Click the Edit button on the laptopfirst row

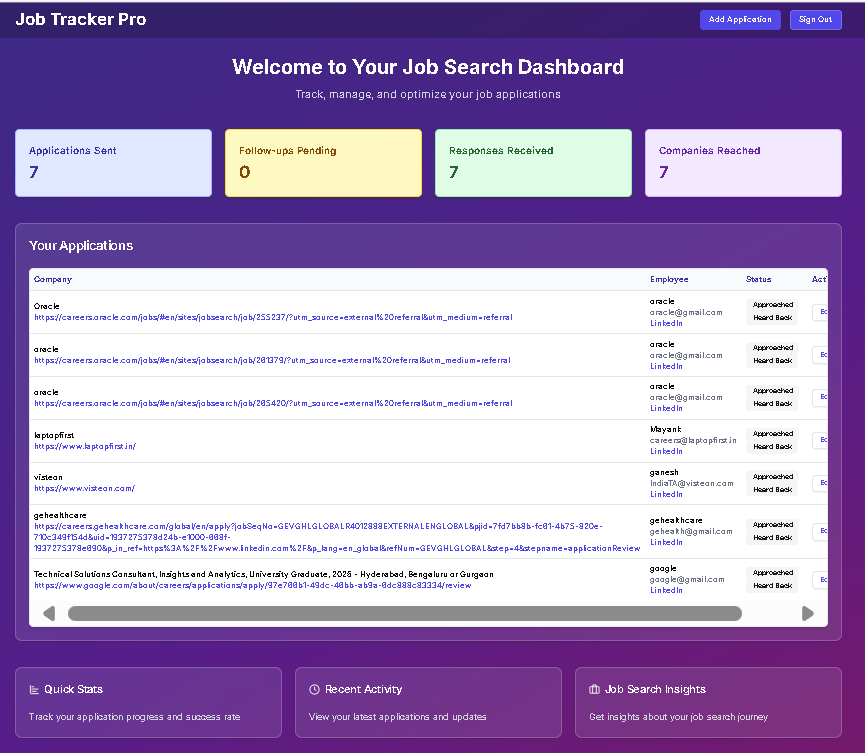[x=820, y=439]
